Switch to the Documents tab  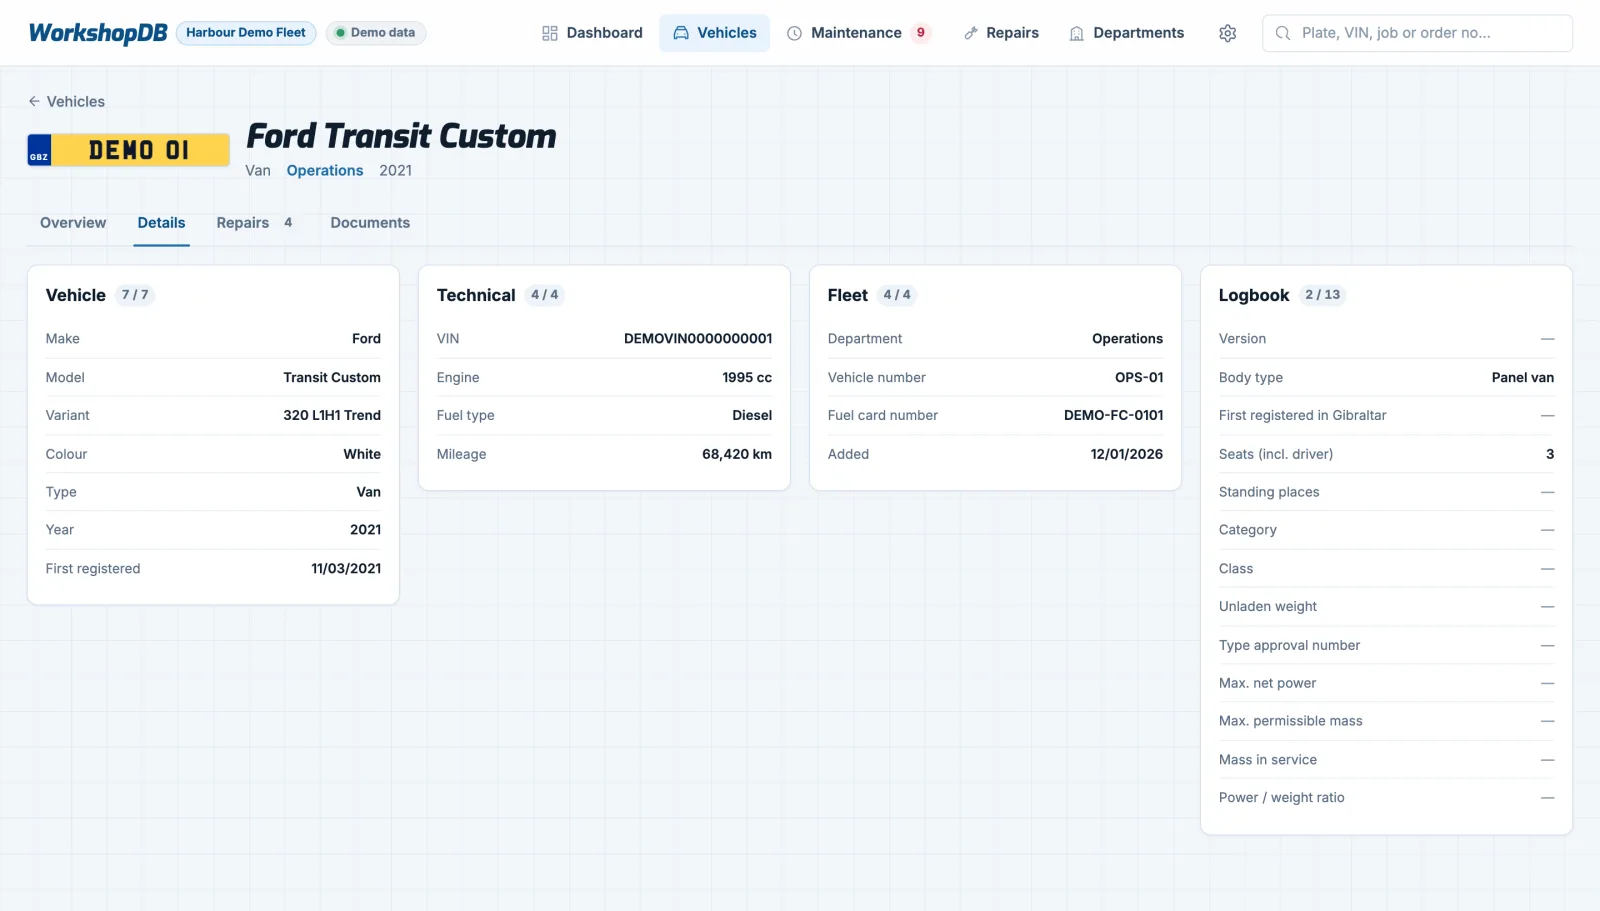click(x=370, y=223)
